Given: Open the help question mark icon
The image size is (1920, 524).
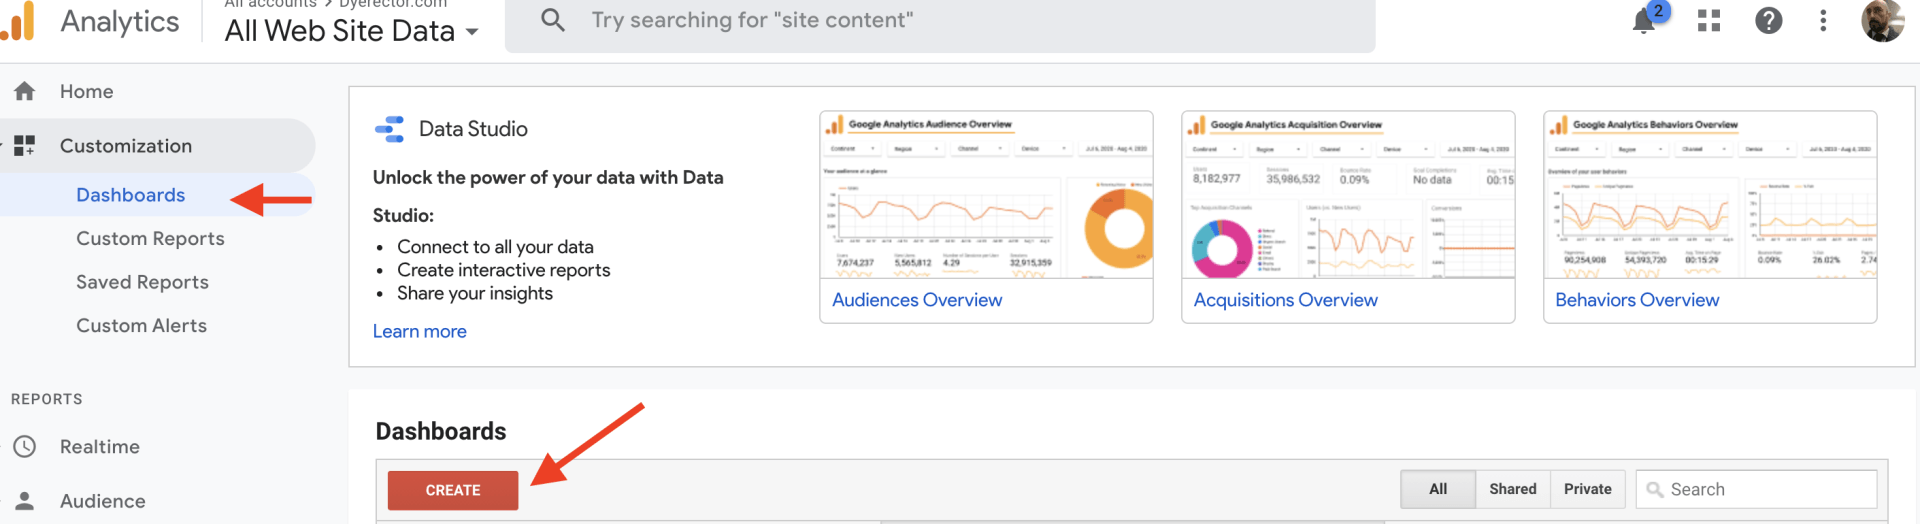Looking at the screenshot, I should click(1768, 21).
